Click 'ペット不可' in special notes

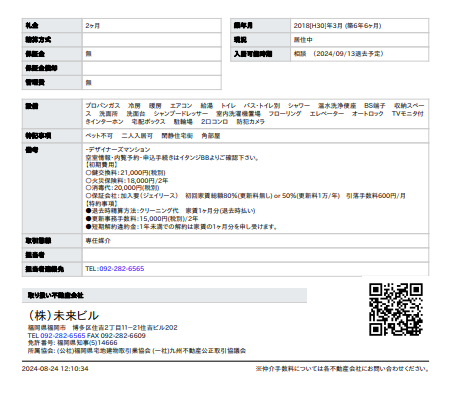coord(99,136)
